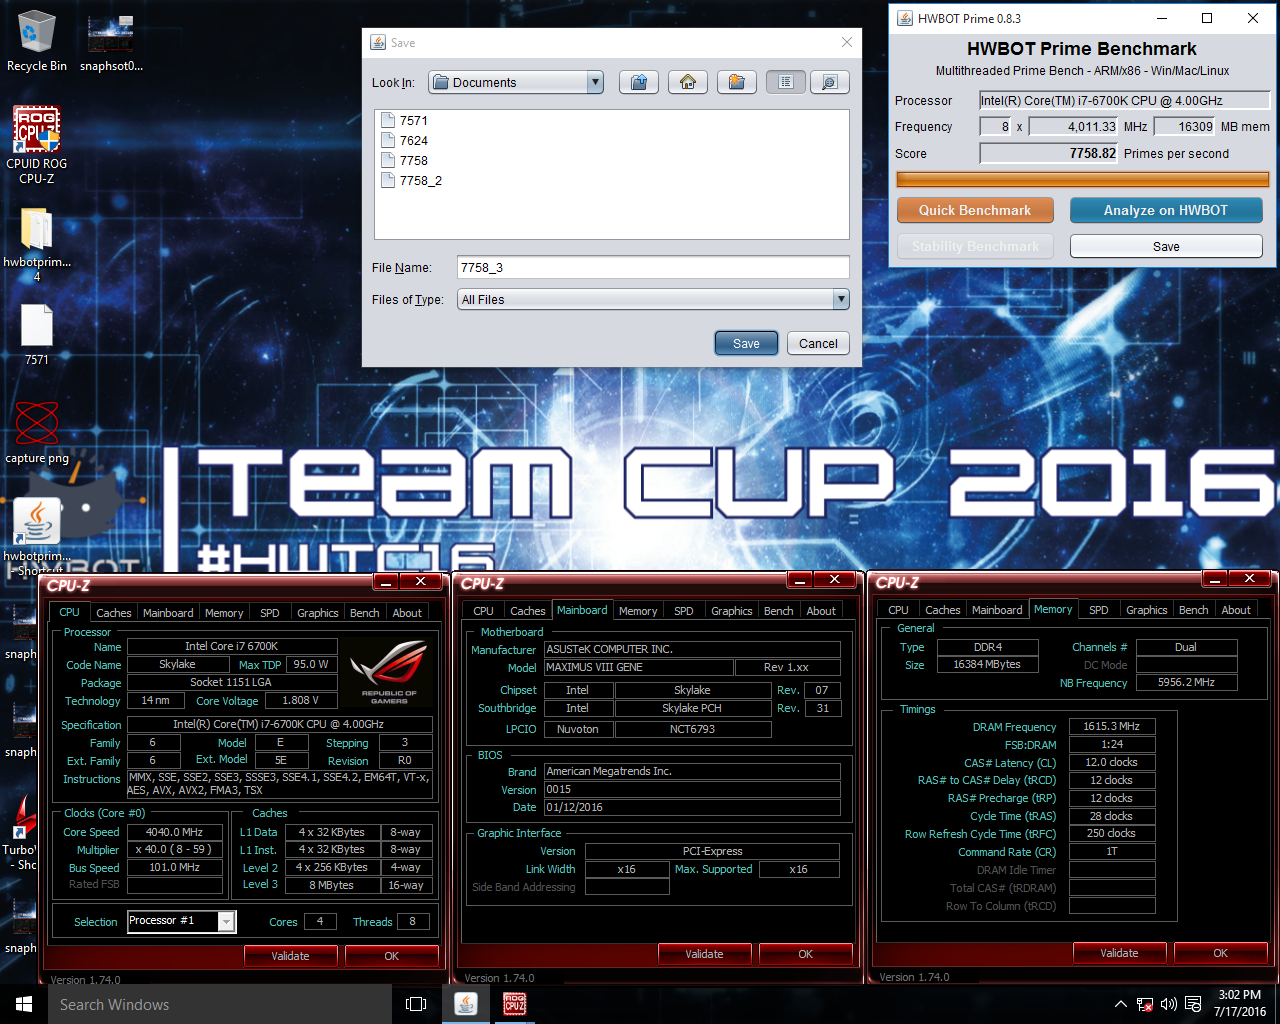Open the network tray icon
1280x1024 pixels.
pyautogui.click(x=1145, y=1004)
